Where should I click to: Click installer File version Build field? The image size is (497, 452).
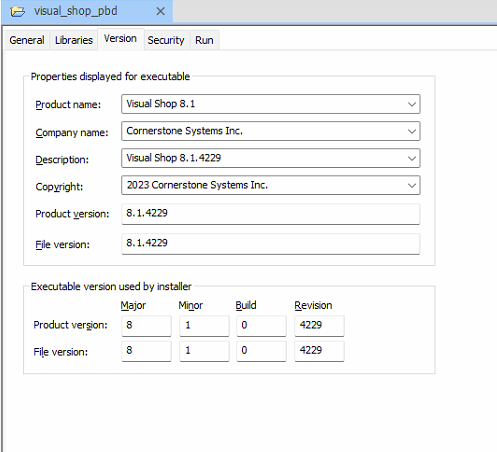[x=261, y=351]
